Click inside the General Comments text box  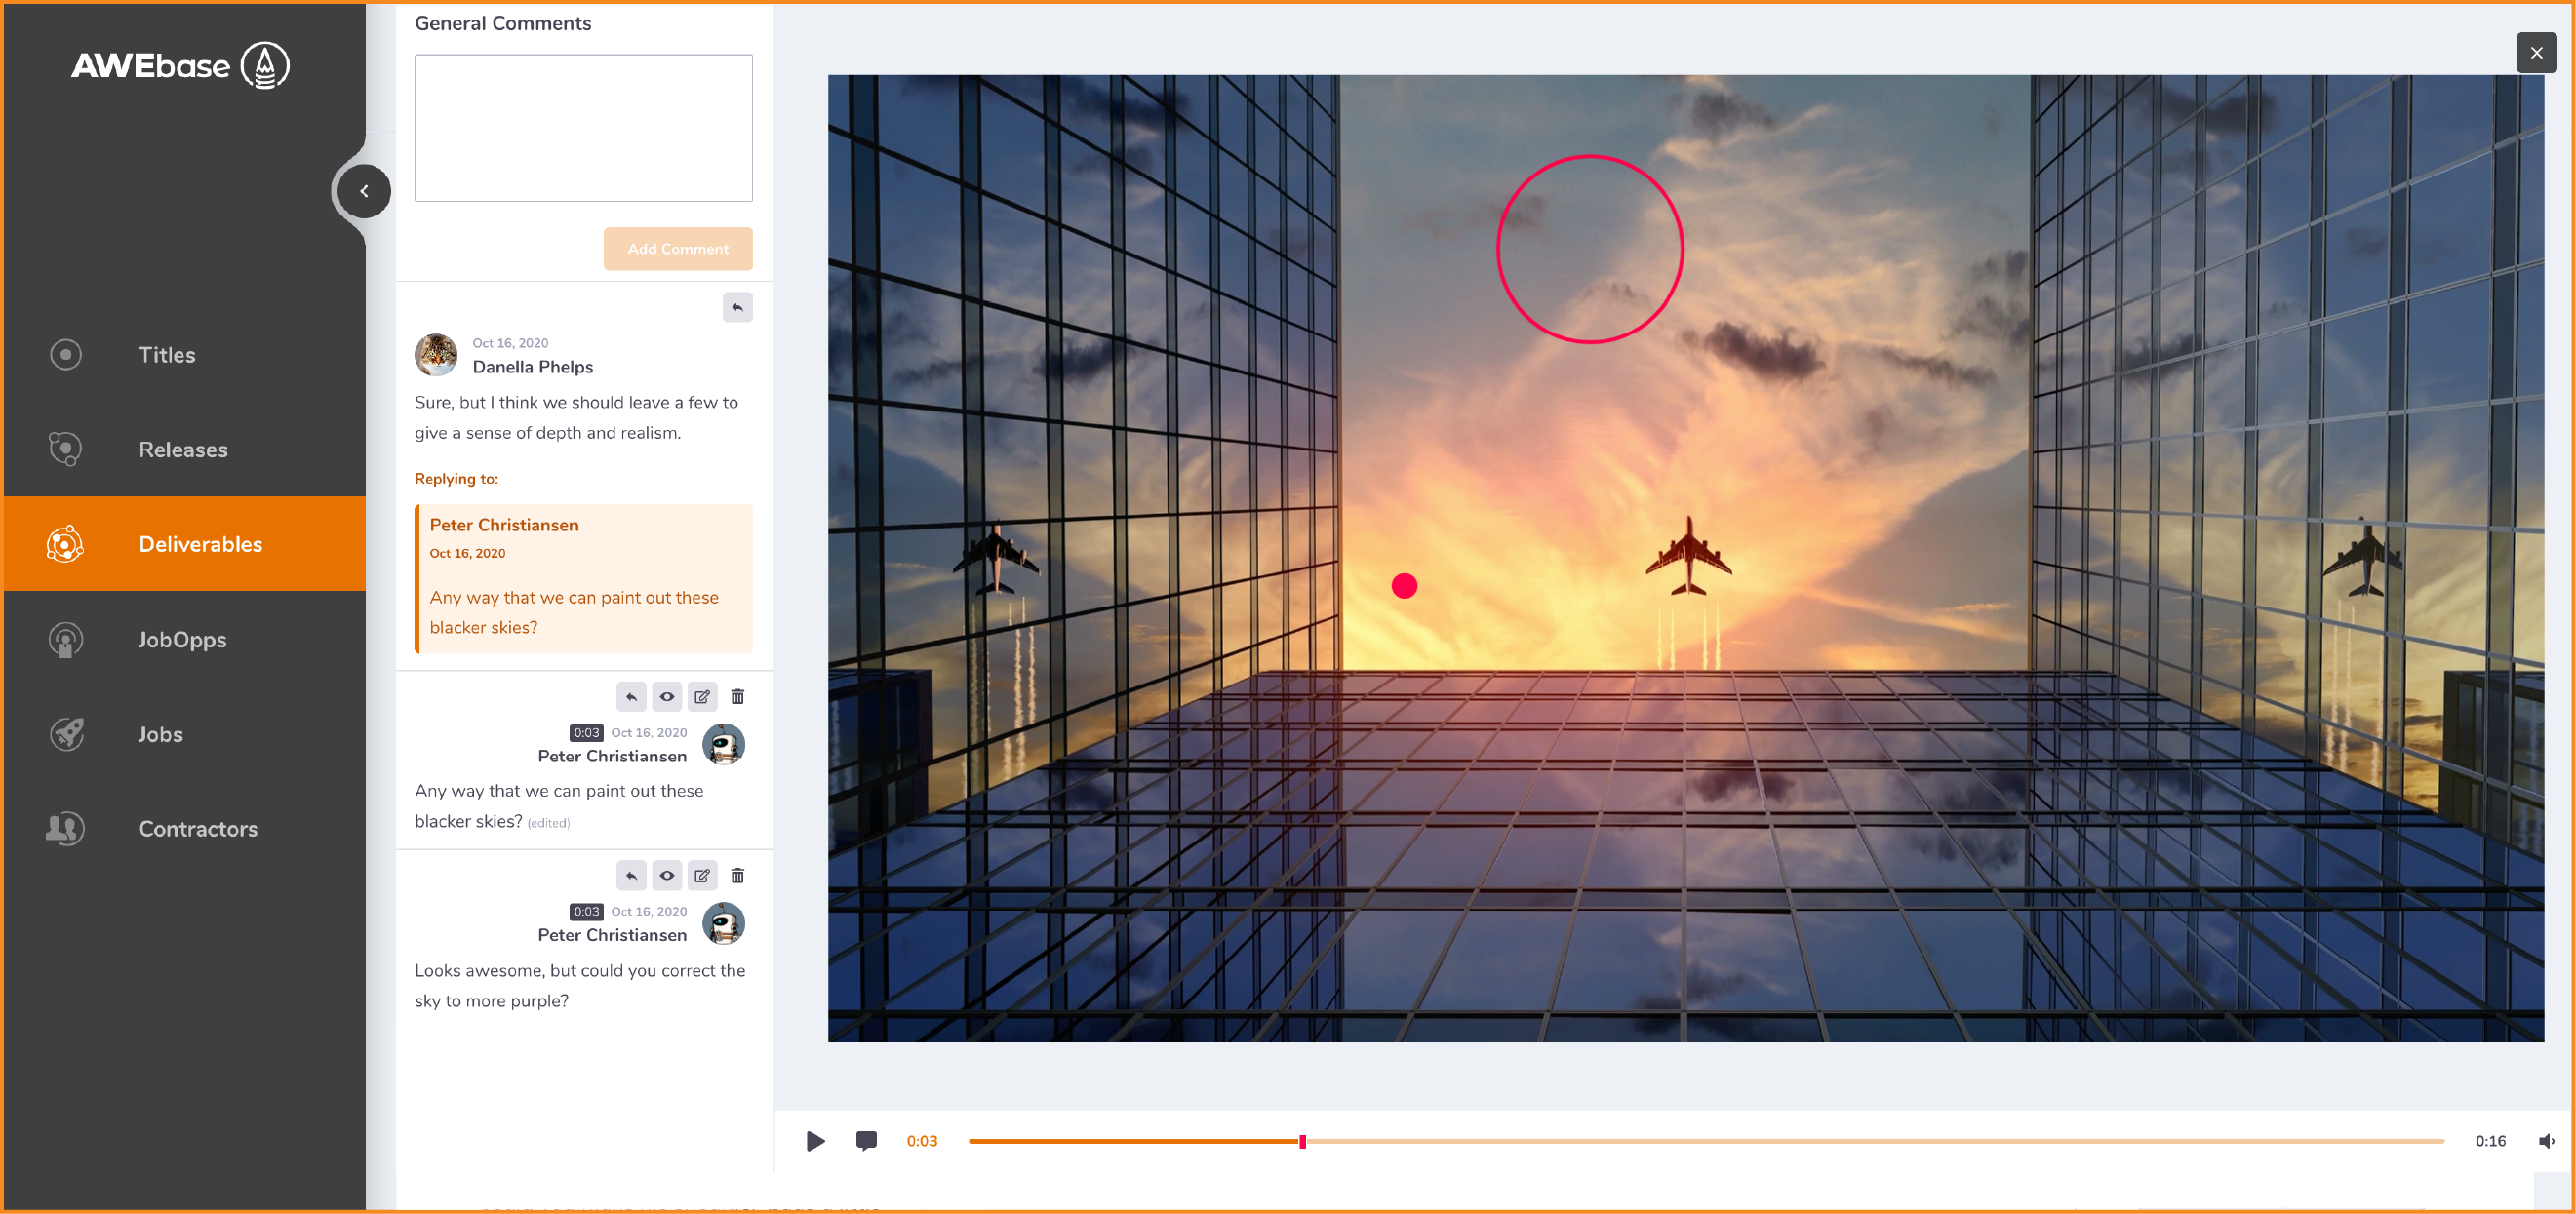tap(583, 128)
